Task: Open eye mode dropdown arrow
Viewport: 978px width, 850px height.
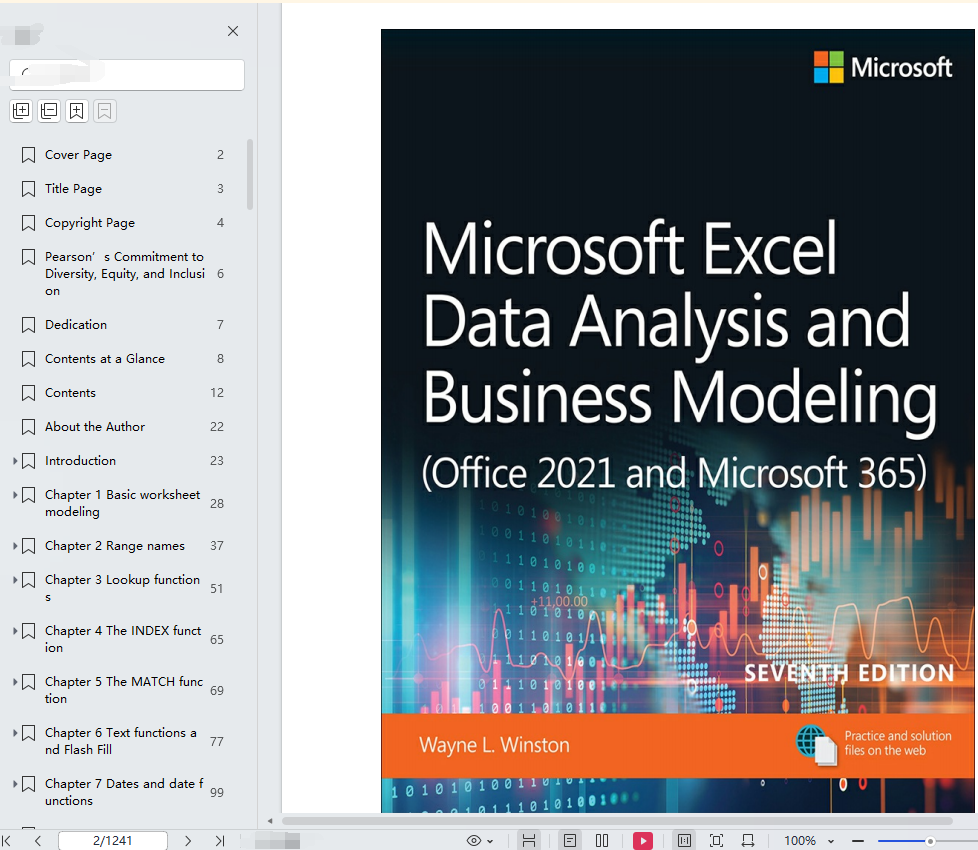Action: tap(490, 841)
